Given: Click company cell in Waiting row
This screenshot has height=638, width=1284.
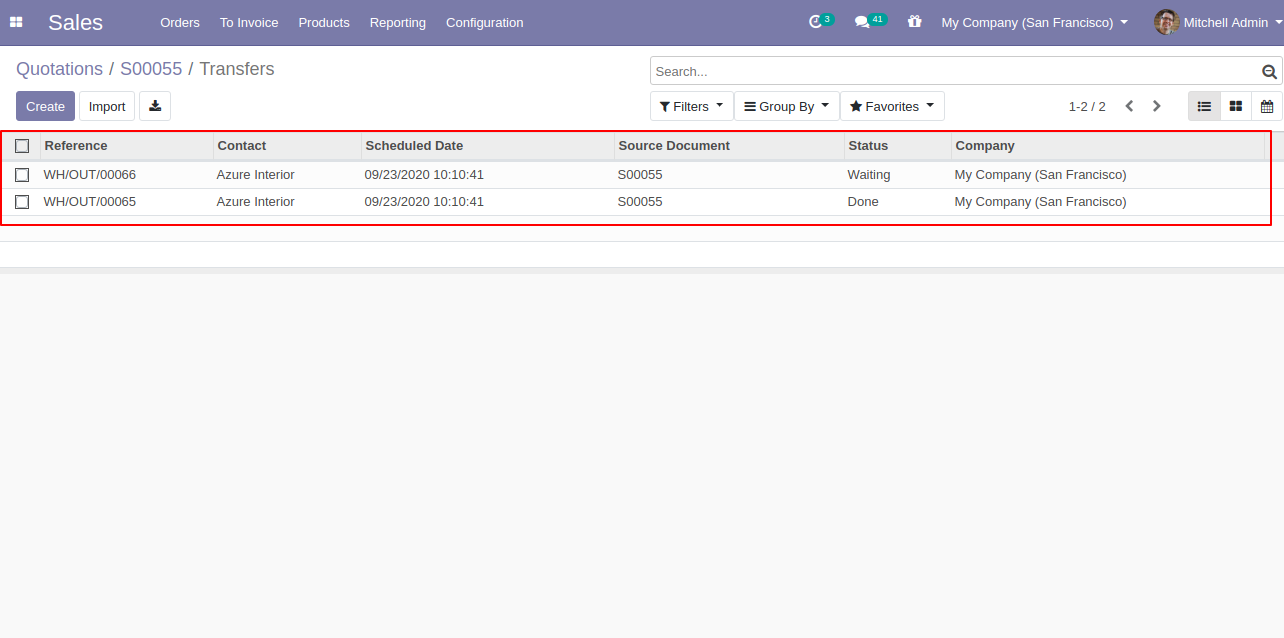Looking at the screenshot, I should coord(1041,175).
